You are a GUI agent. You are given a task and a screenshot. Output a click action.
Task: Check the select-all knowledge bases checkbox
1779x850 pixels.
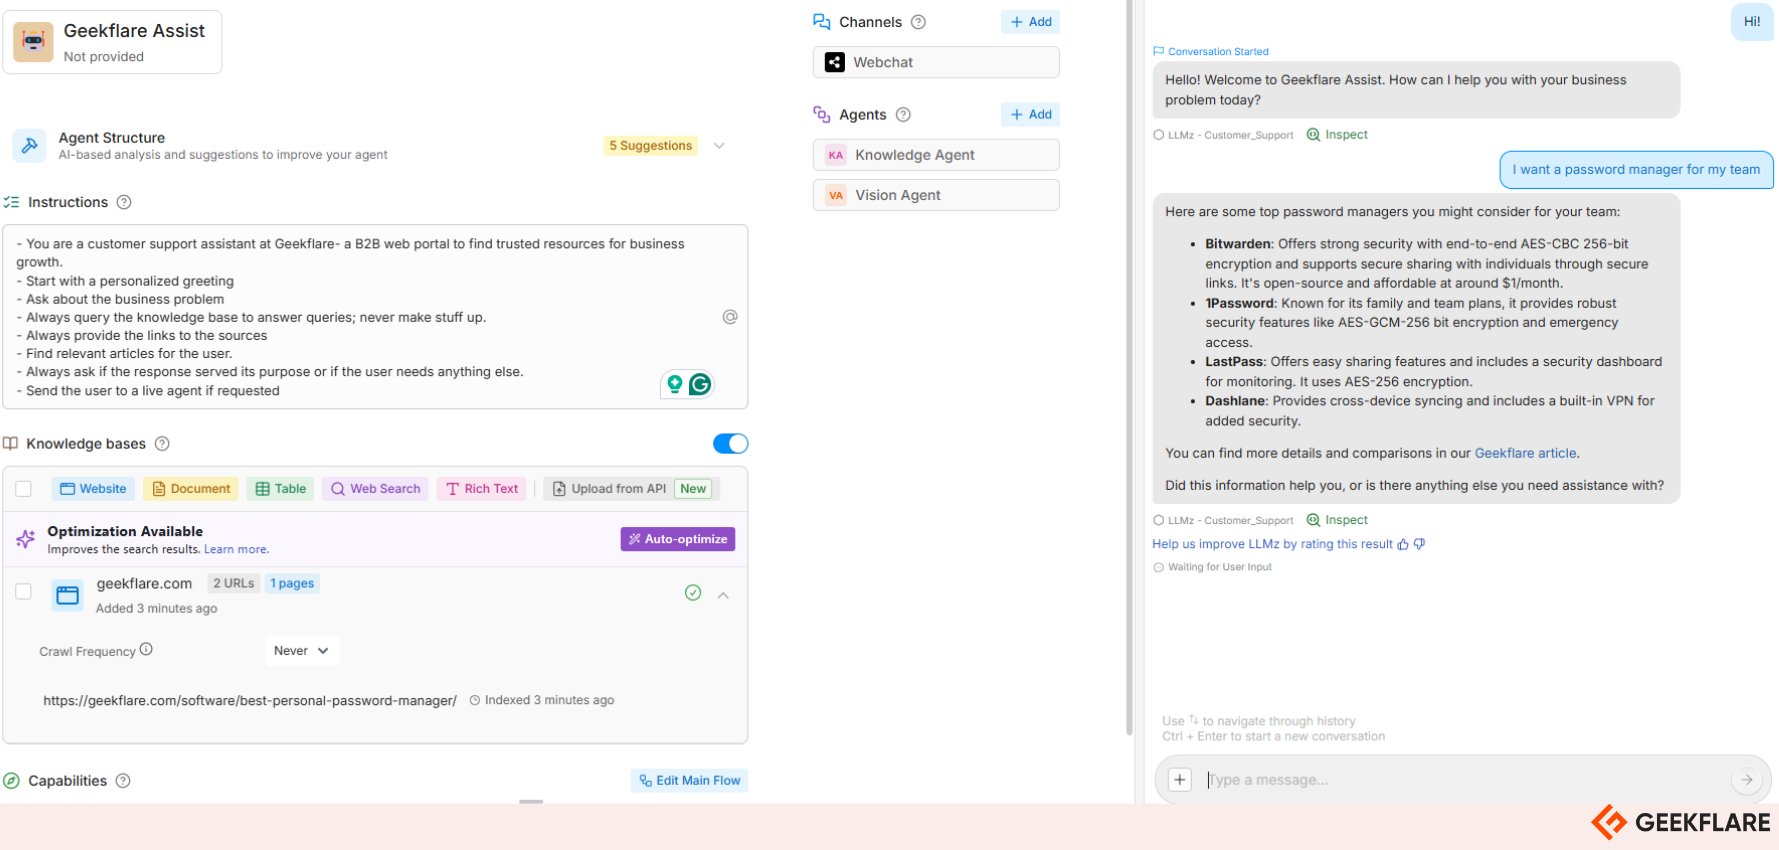[x=24, y=489]
